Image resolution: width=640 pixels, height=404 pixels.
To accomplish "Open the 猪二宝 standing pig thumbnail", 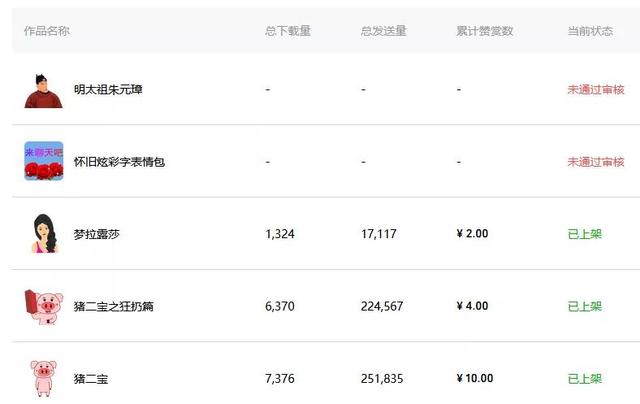I will (44, 378).
